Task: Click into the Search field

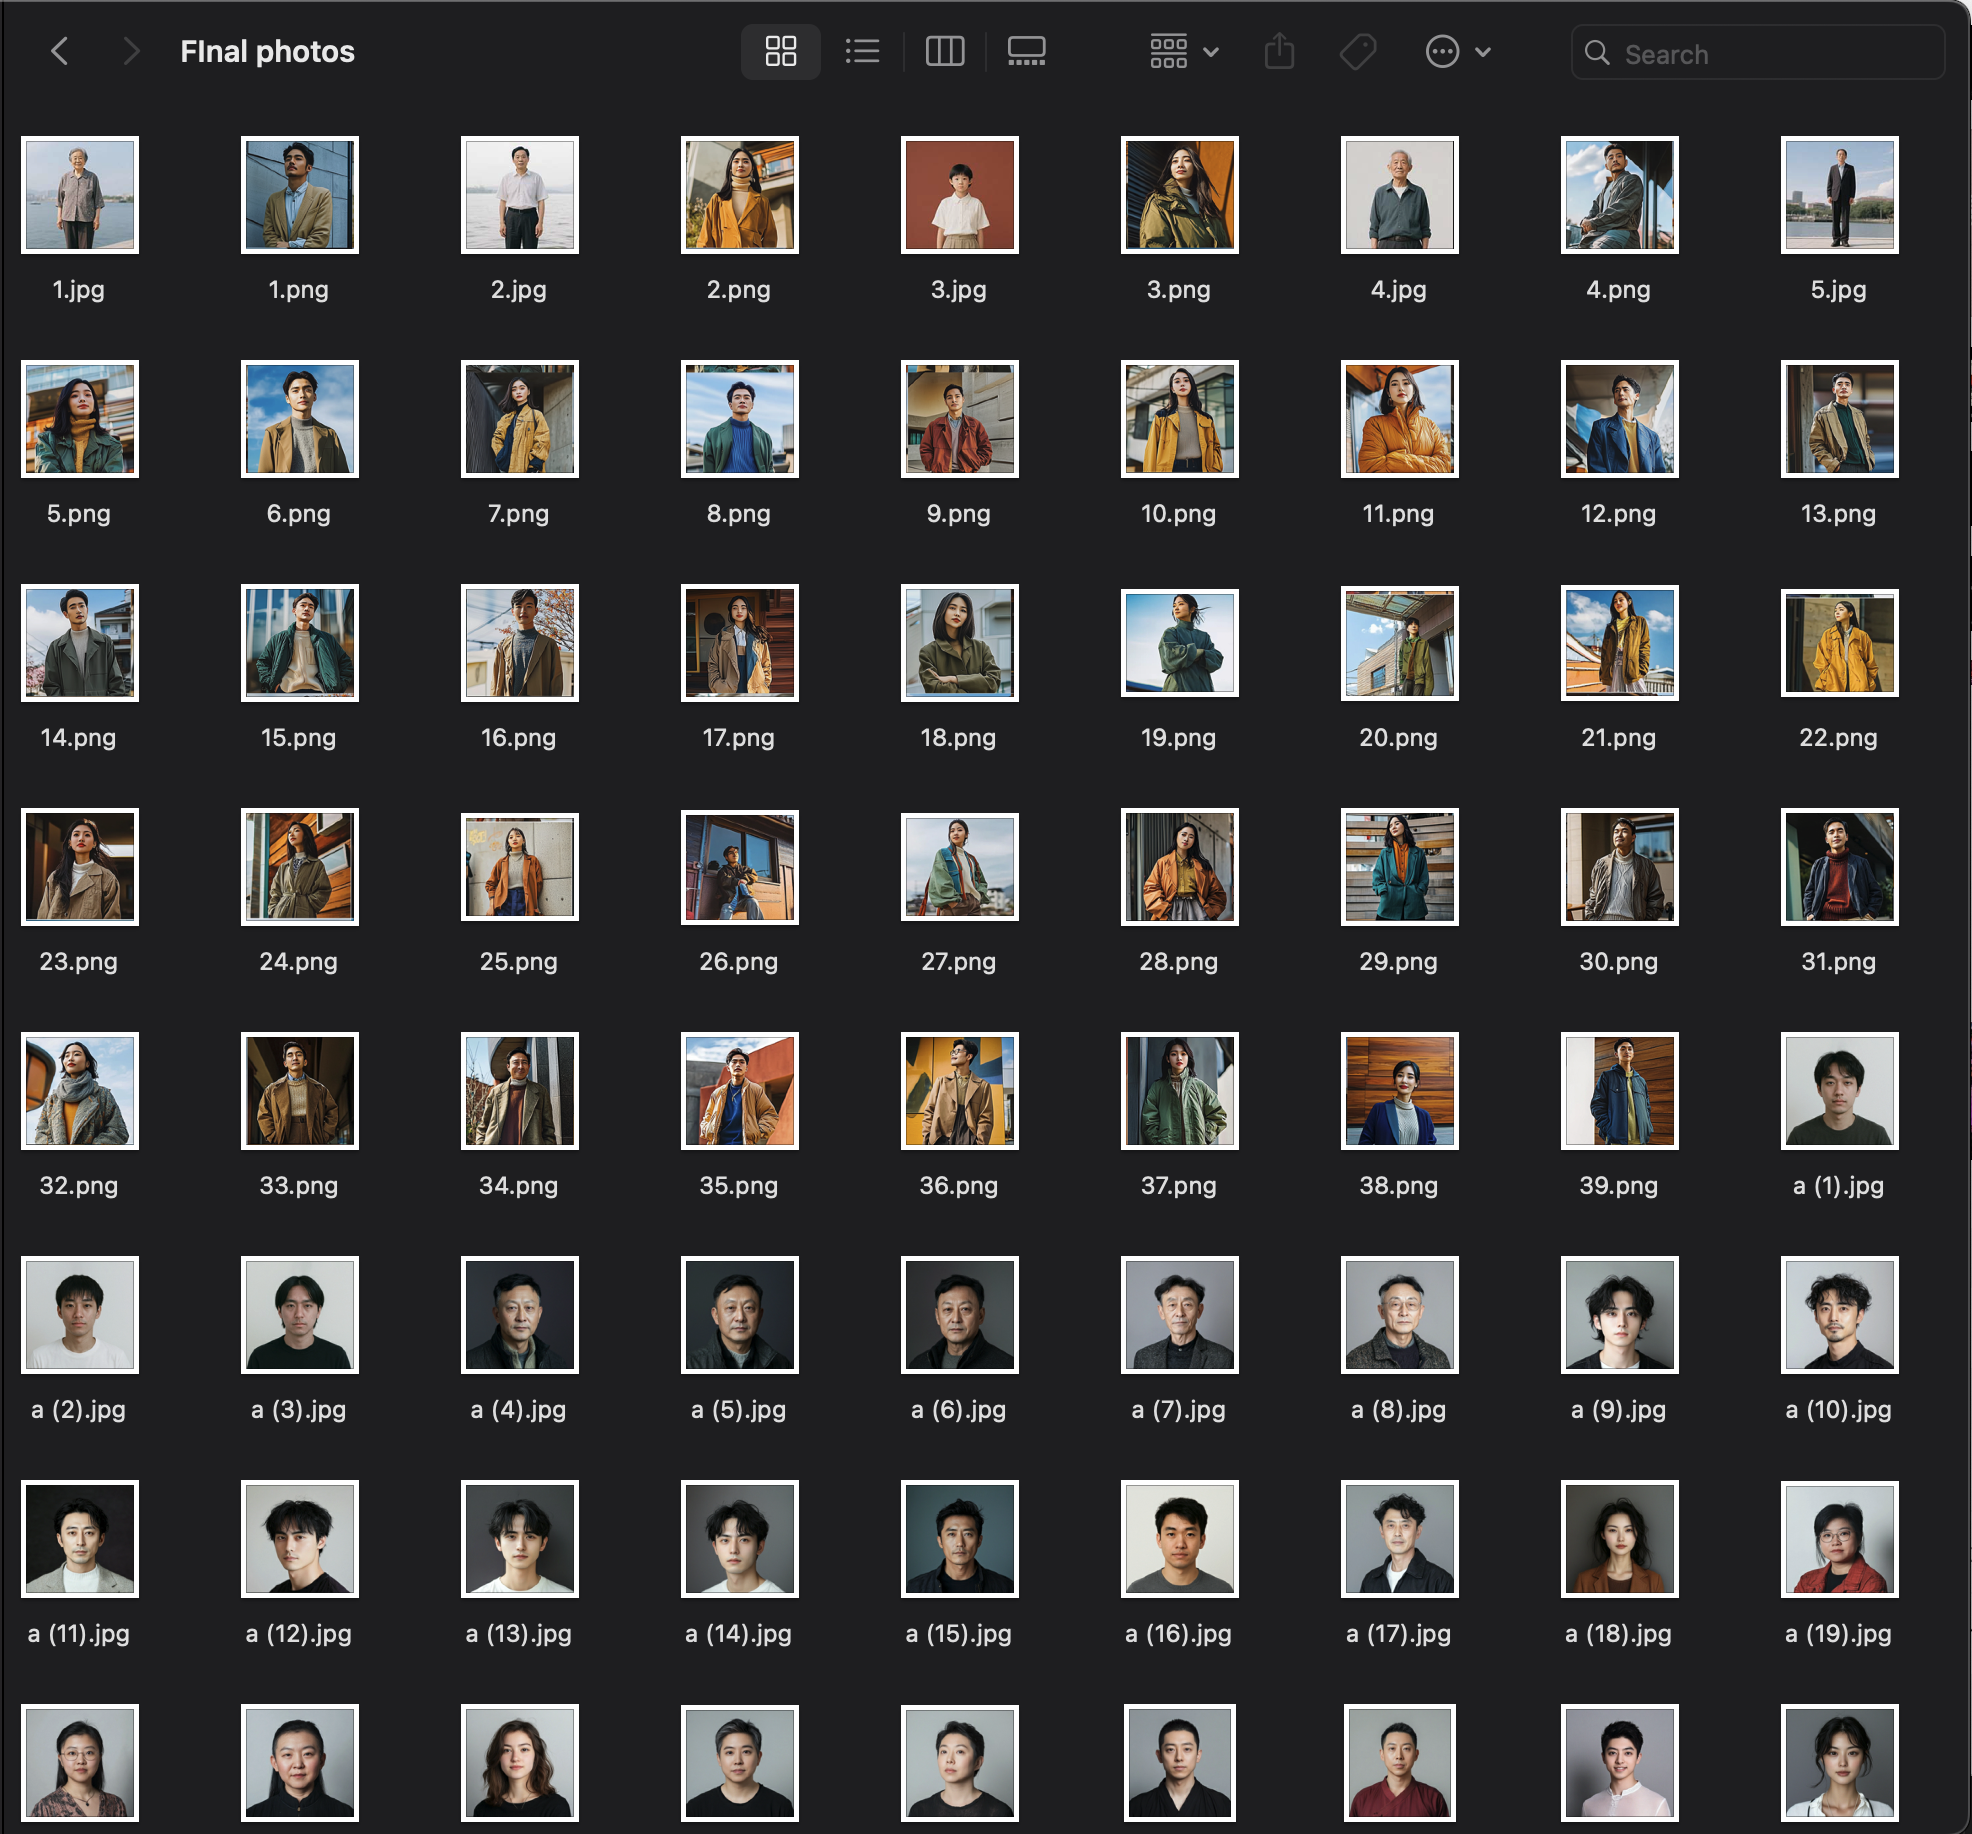Action: tap(1758, 53)
